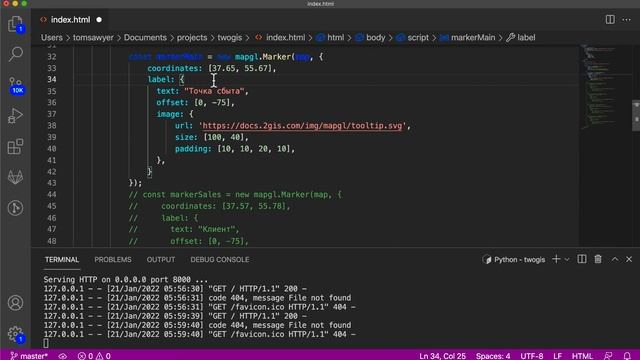Click the script breadcrumb

413,38
